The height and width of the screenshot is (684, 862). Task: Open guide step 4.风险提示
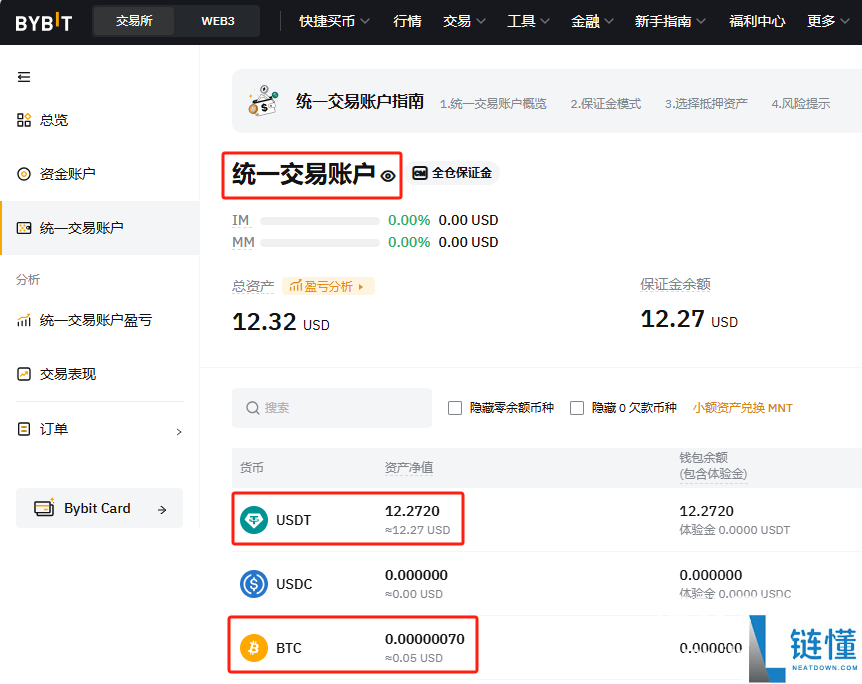click(x=800, y=103)
